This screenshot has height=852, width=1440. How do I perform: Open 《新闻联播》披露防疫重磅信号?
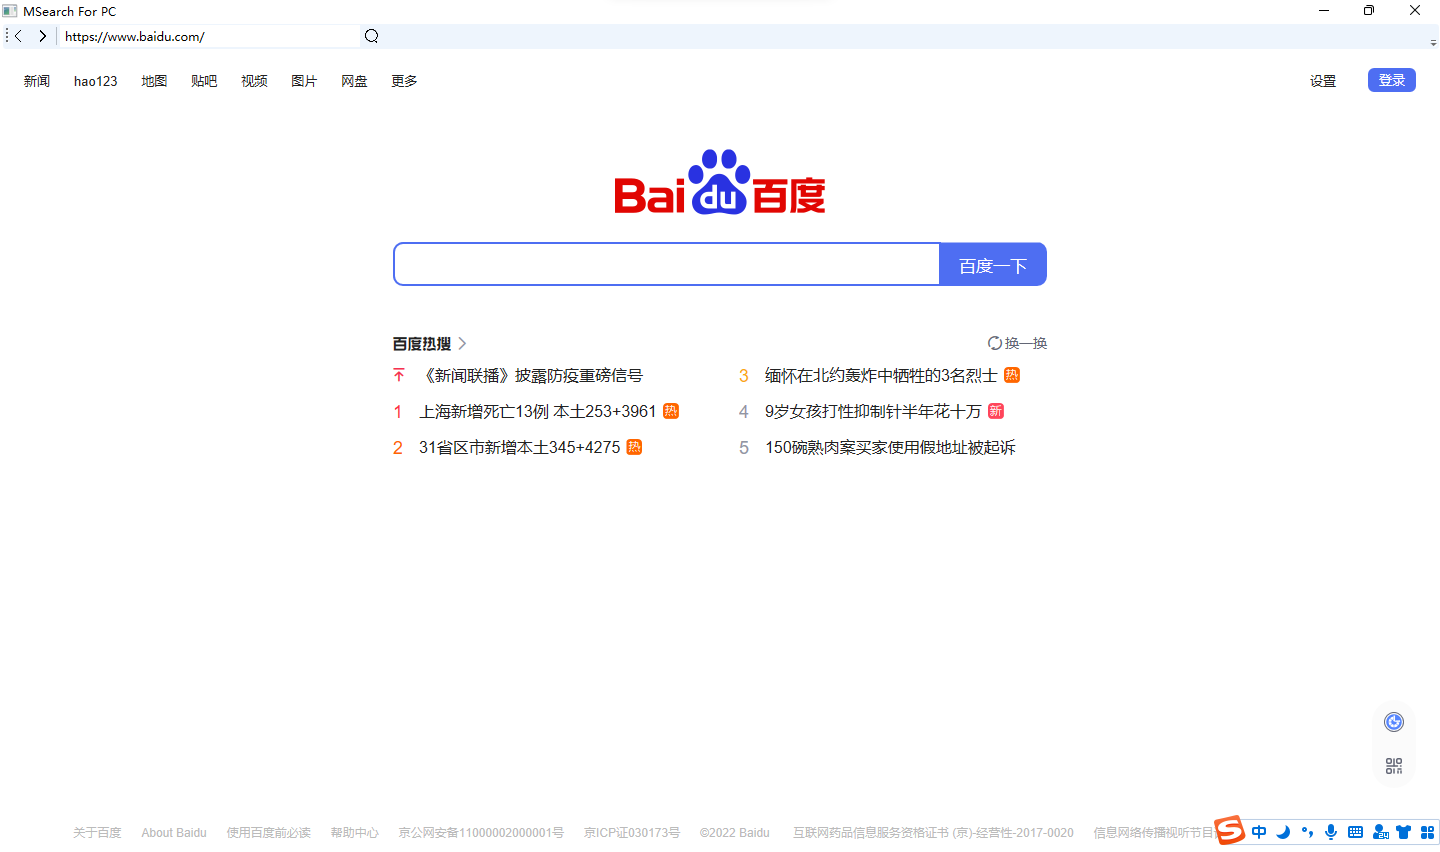click(x=531, y=375)
